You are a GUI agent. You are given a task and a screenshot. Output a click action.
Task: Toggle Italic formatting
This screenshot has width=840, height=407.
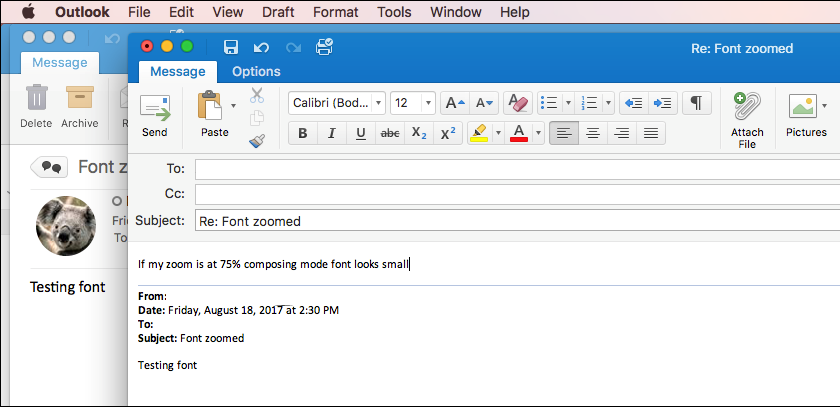click(332, 133)
